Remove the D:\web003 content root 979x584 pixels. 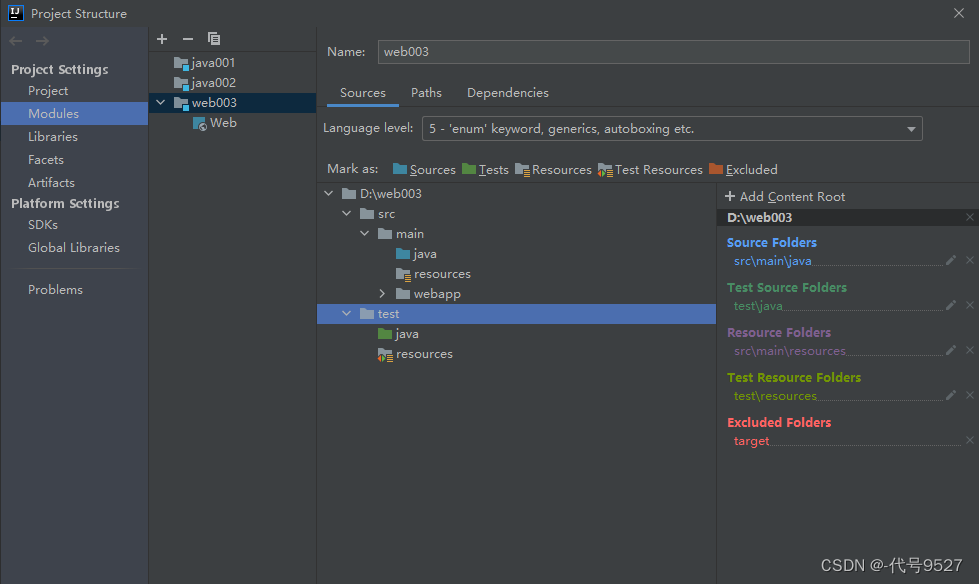pyautogui.click(x=970, y=217)
